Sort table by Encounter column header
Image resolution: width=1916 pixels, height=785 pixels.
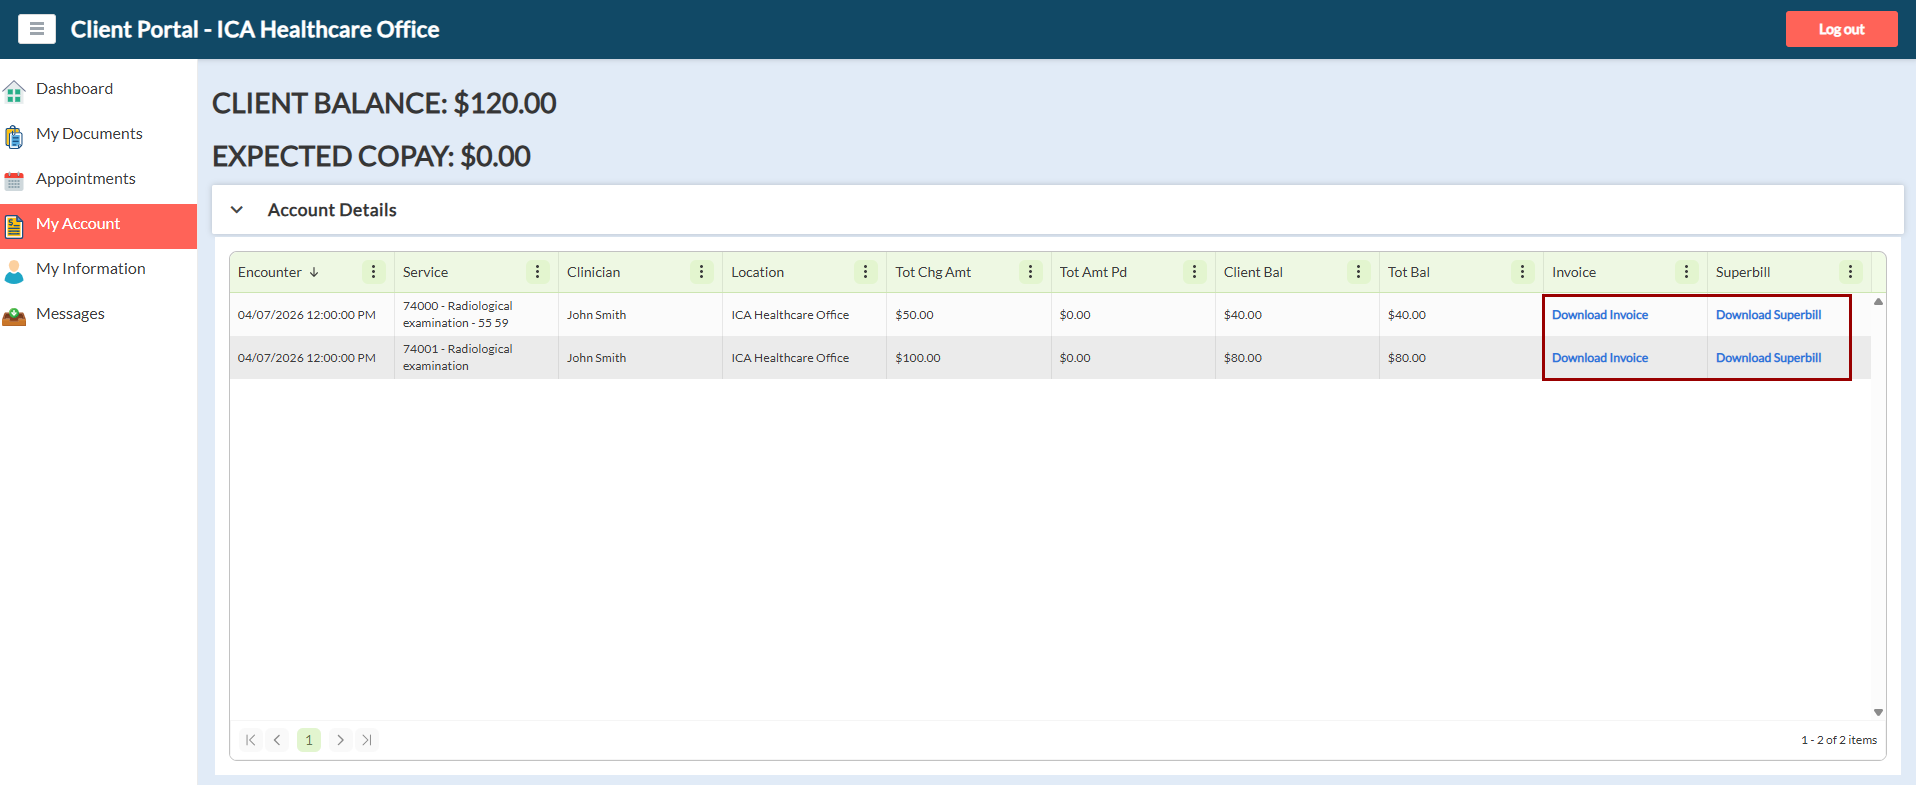pos(270,272)
